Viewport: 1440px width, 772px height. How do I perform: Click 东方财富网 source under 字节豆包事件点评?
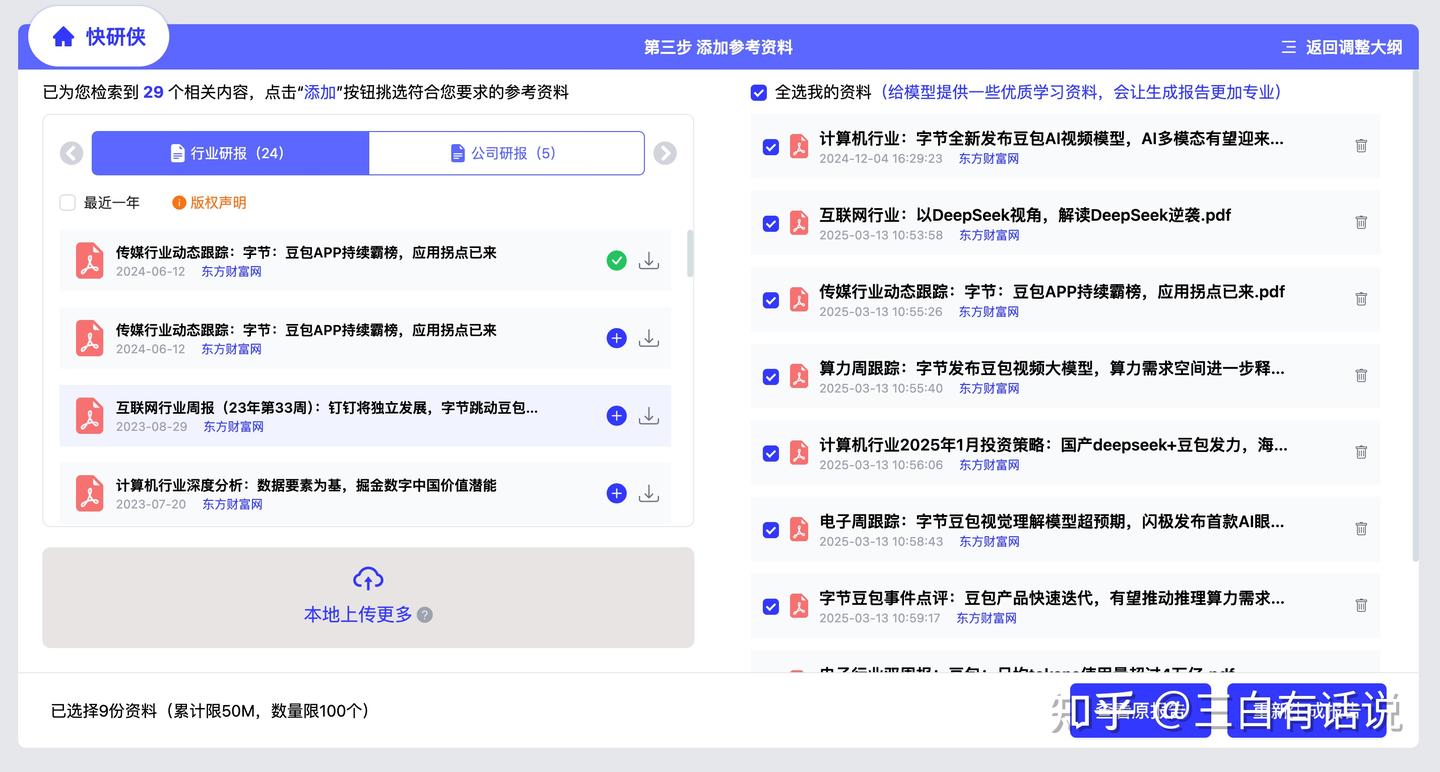pyautogui.click(x=987, y=619)
